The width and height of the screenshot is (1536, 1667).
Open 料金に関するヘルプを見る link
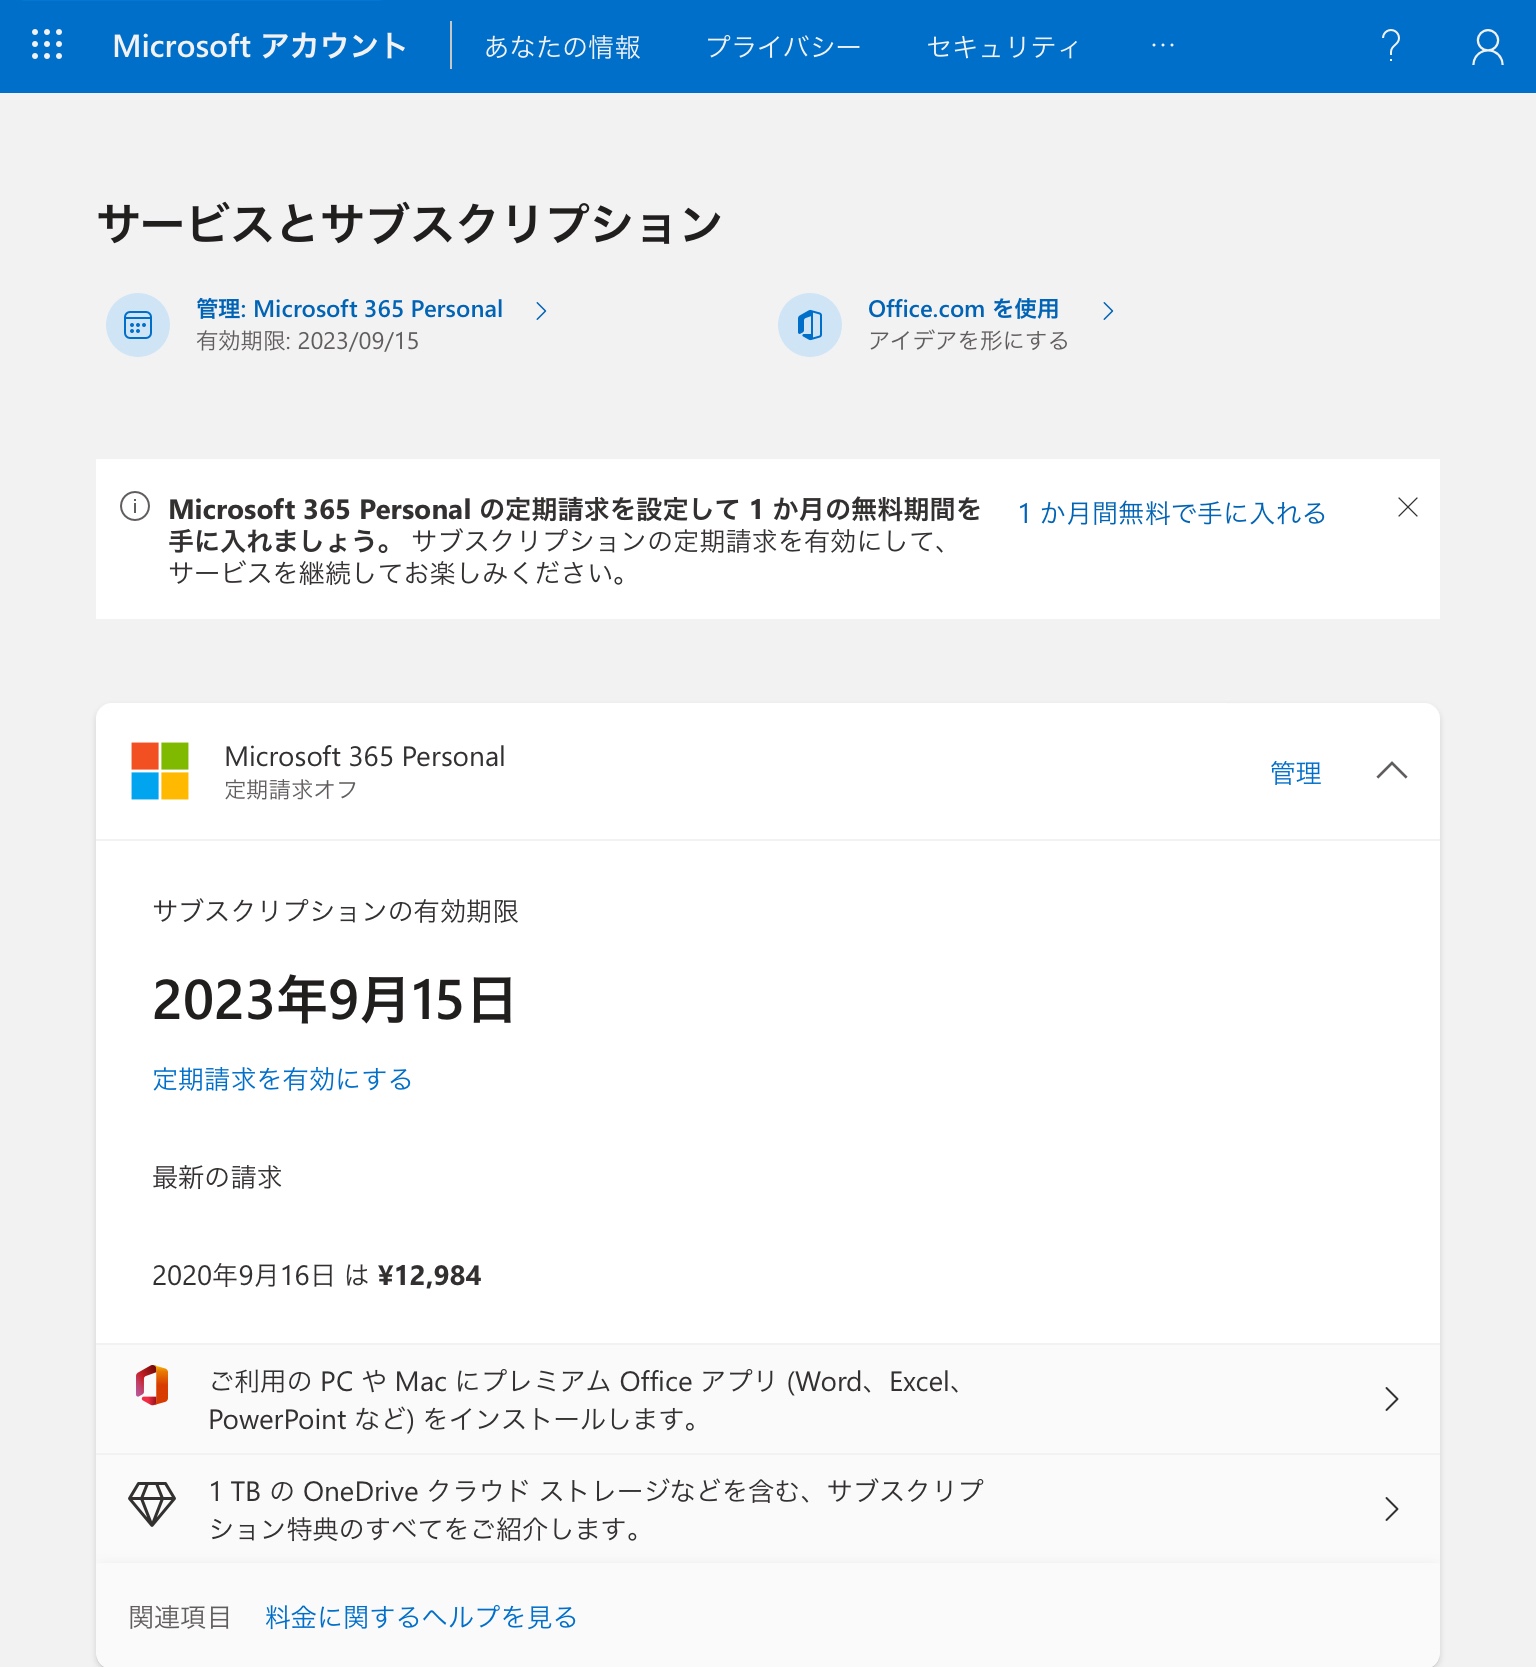(x=421, y=1617)
